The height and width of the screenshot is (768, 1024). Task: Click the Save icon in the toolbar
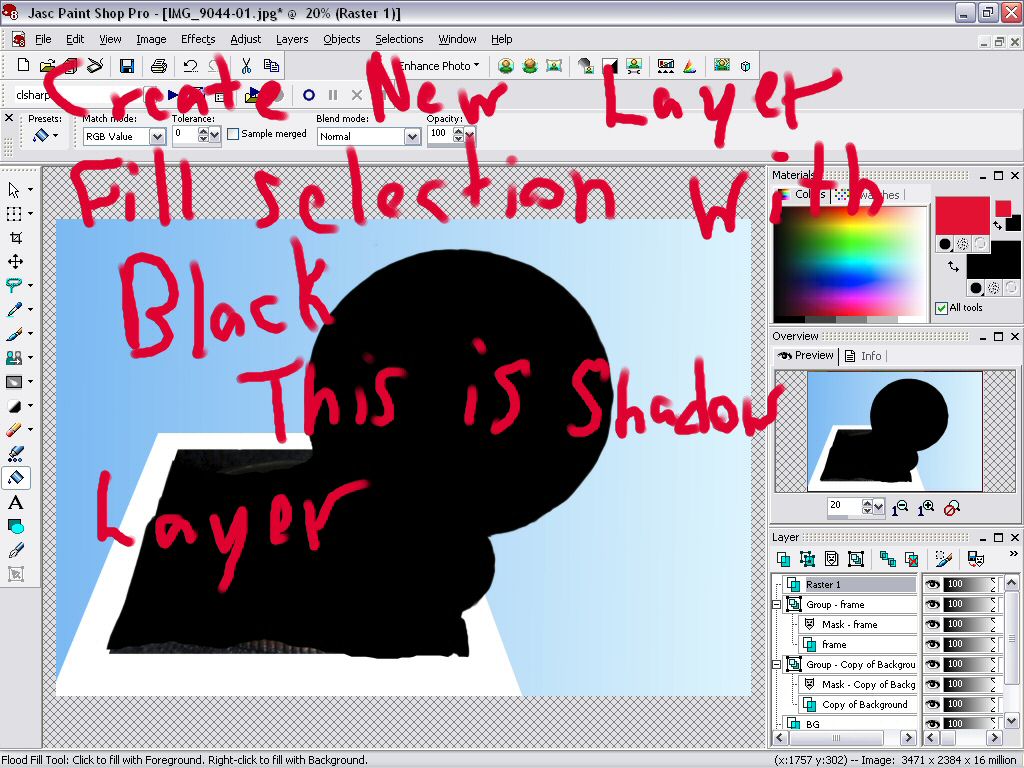(x=127, y=66)
